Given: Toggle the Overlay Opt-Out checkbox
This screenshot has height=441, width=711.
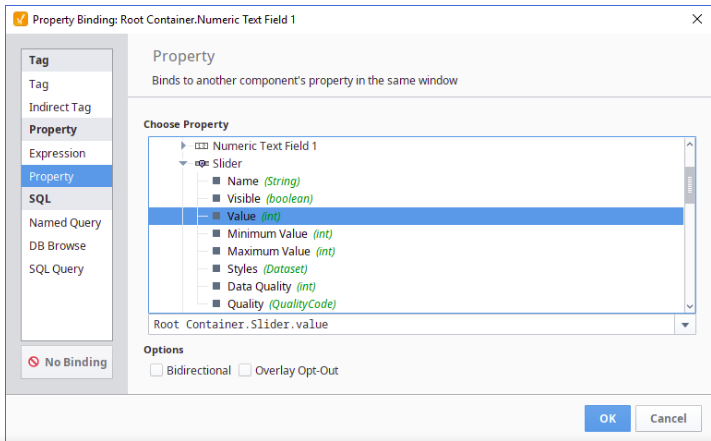Looking at the screenshot, I should pos(244,371).
